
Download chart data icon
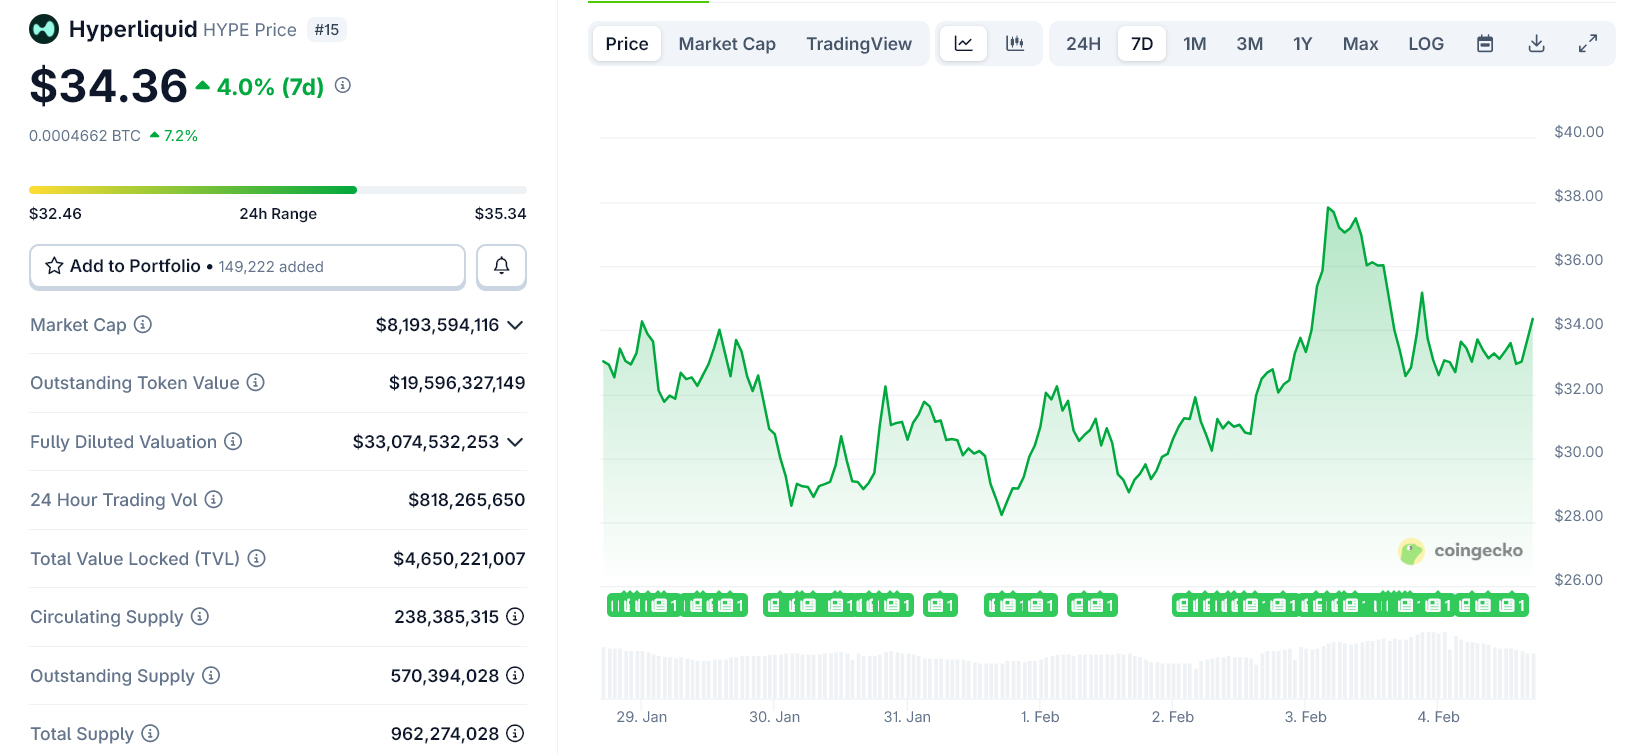(1537, 44)
